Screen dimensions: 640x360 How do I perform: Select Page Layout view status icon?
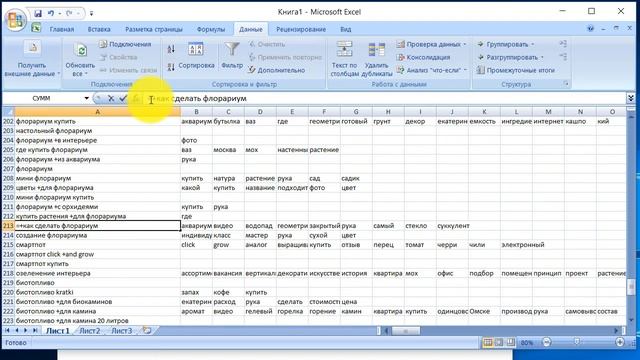pos(499,342)
